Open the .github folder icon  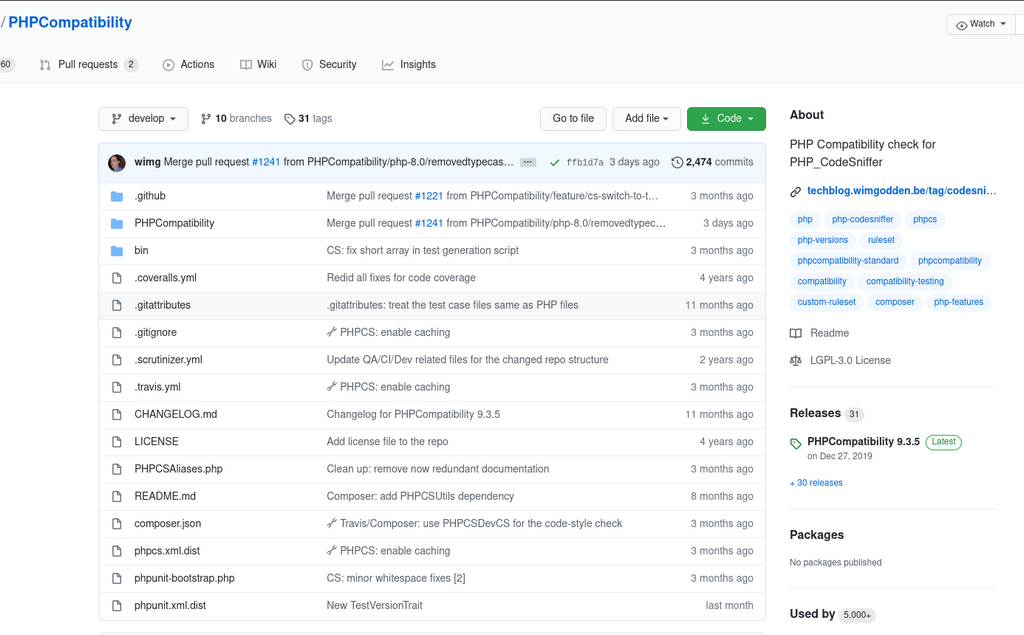pos(117,196)
